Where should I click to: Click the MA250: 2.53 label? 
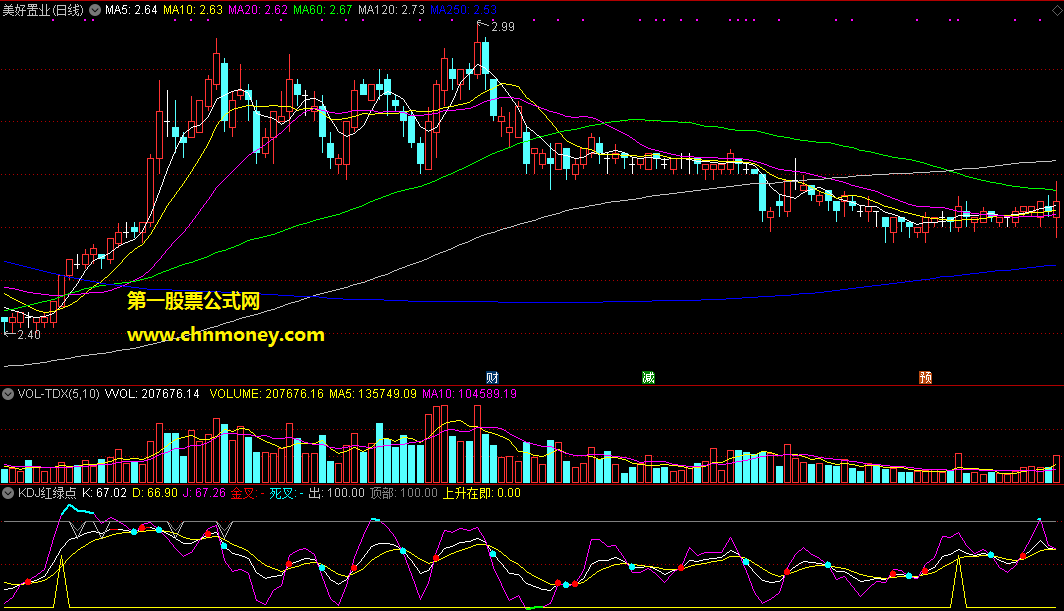point(463,10)
